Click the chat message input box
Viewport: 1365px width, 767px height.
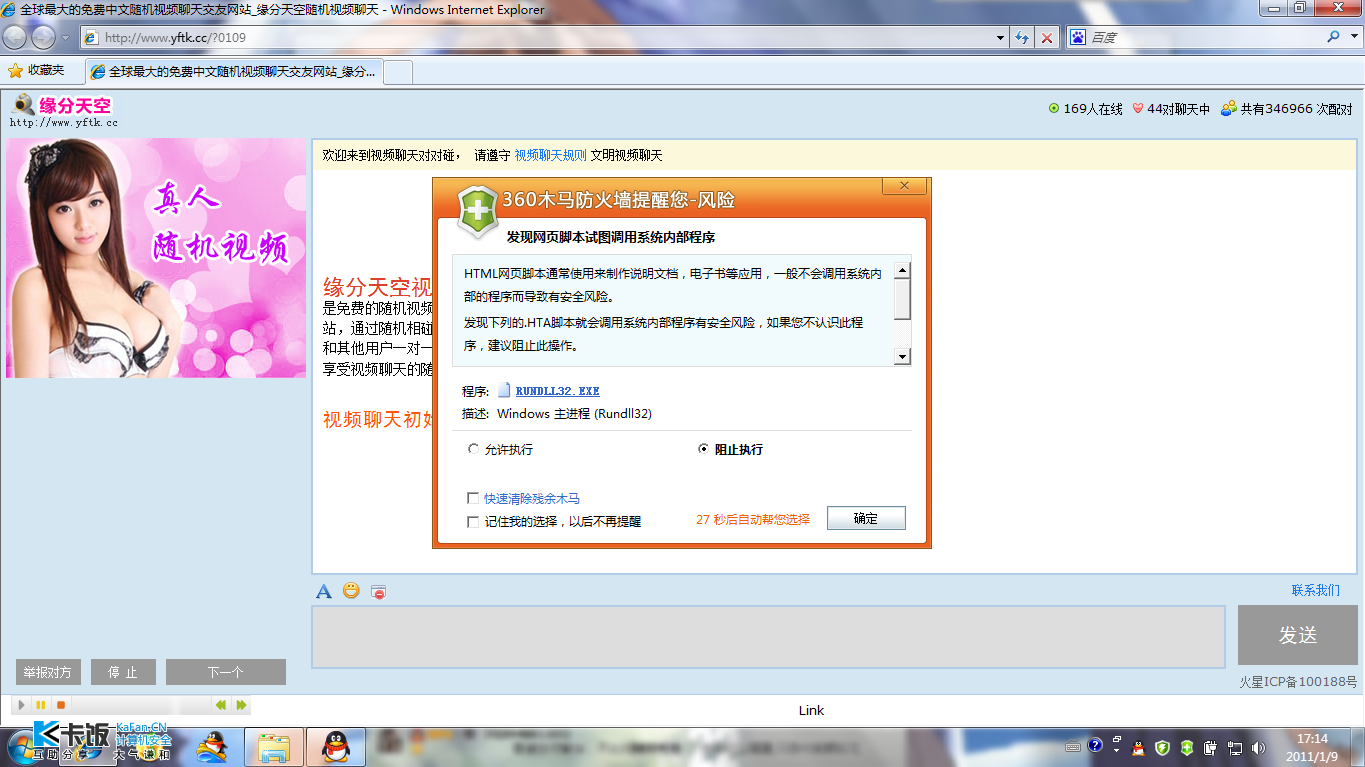click(x=768, y=636)
